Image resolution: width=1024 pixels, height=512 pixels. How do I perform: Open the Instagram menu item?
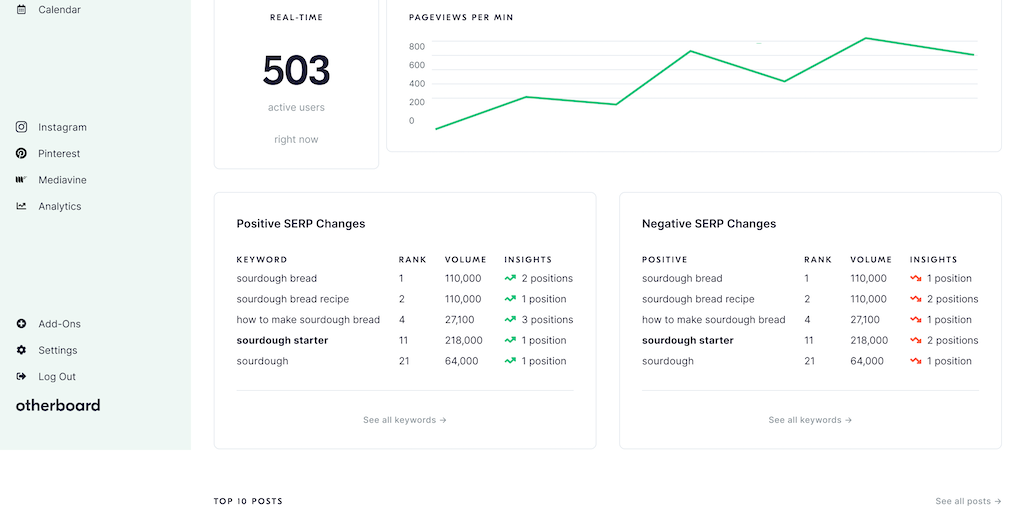point(62,127)
